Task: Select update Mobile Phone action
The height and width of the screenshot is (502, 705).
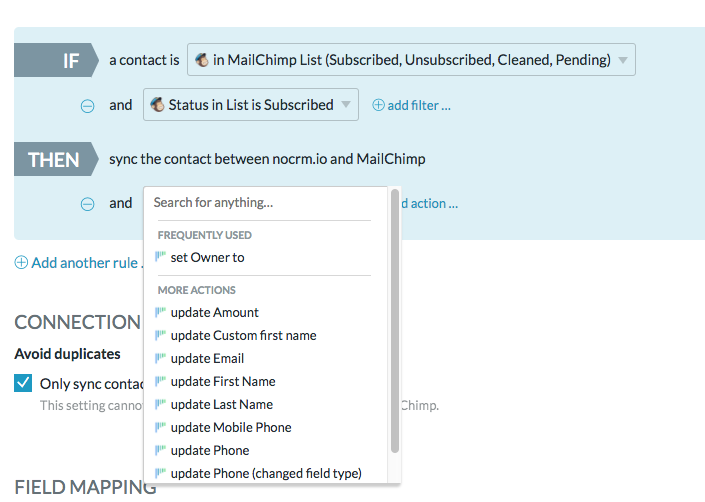Action: coord(231,427)
